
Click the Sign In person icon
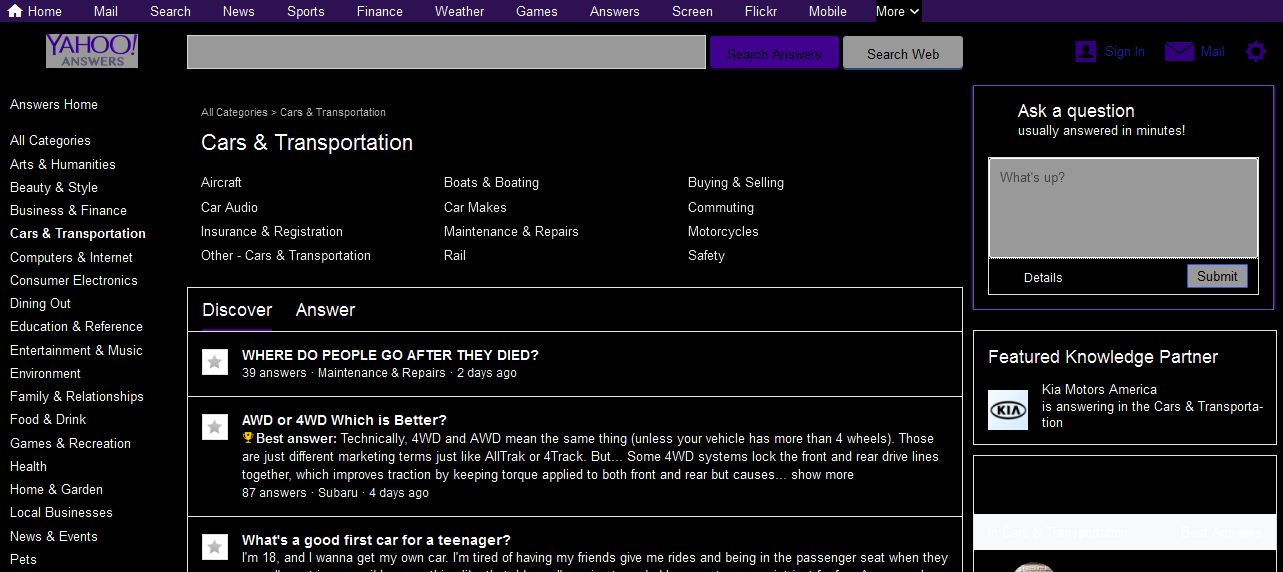tap(1086, 51)
